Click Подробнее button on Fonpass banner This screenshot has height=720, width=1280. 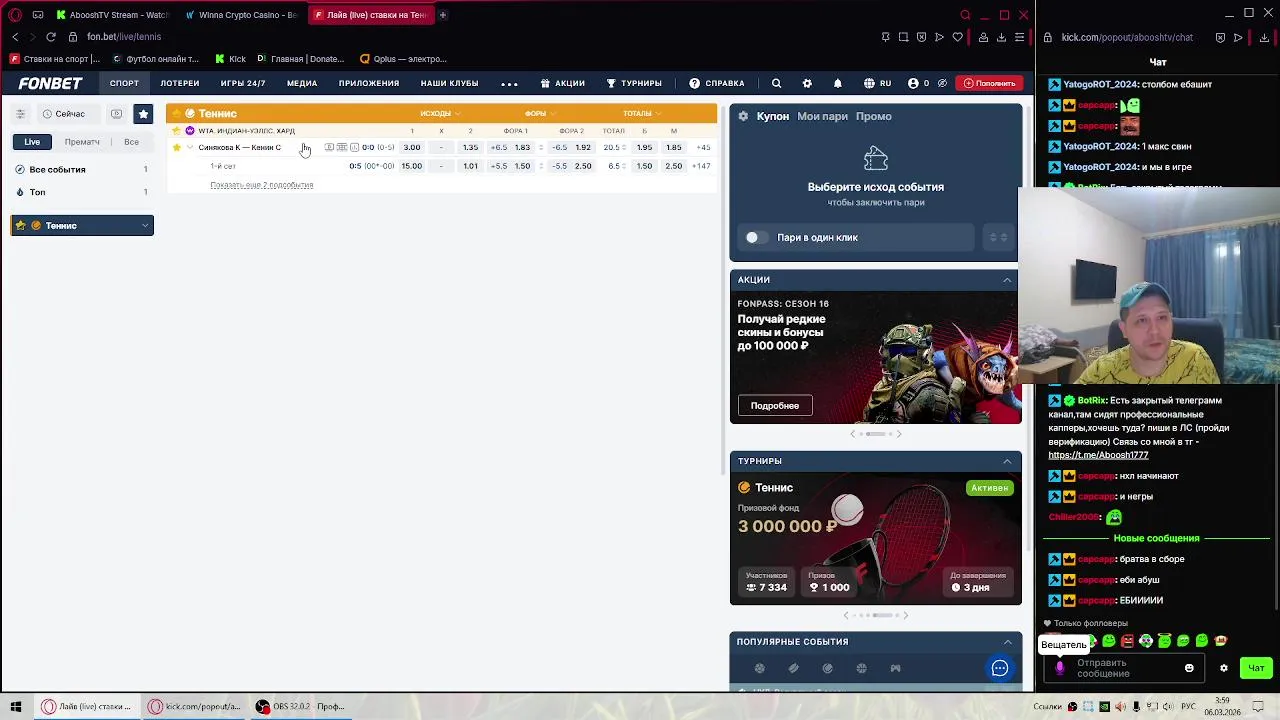(775, 406)
